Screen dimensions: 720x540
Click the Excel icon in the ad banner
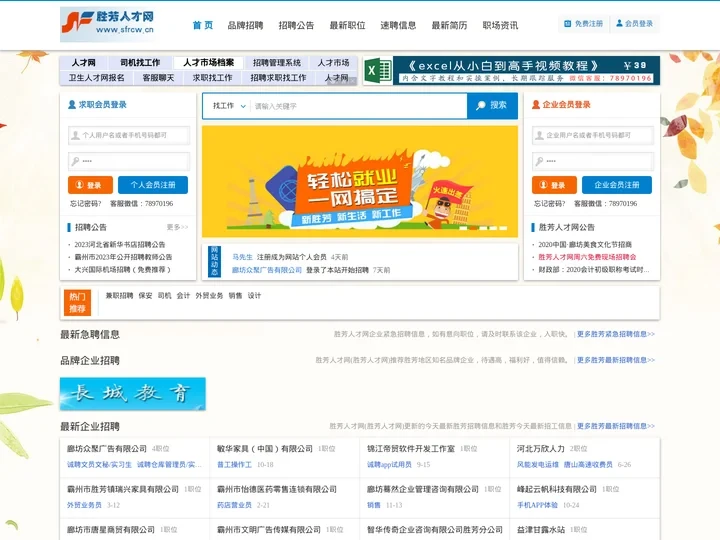[x=378, y=71]
